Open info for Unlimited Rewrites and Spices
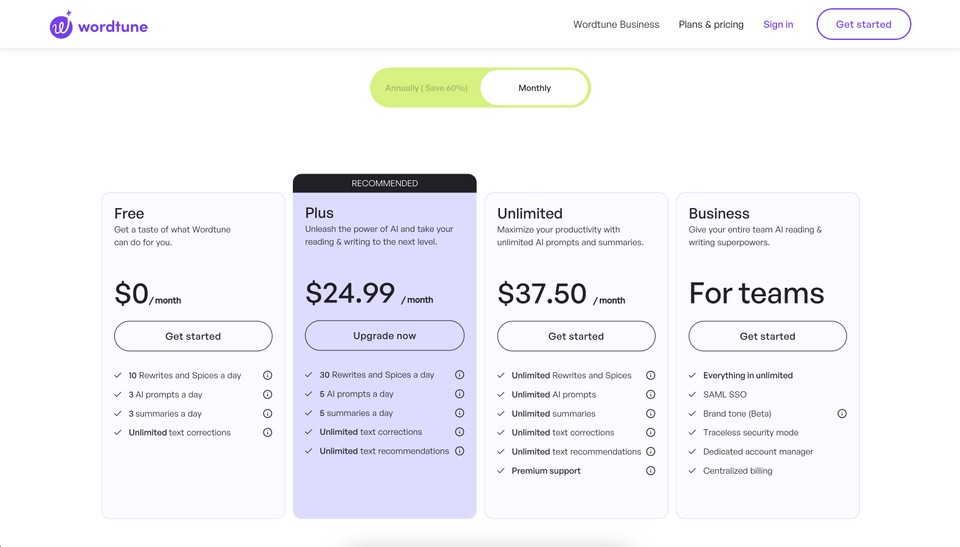The height and width of the screenshot is (547, 960). coord(651,375)
